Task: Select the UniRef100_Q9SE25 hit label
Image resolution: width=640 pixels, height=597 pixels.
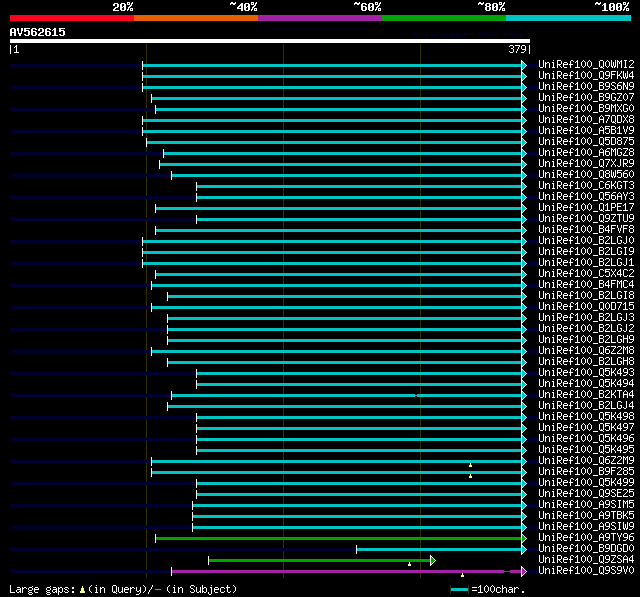Action: (x=586, y=494)
